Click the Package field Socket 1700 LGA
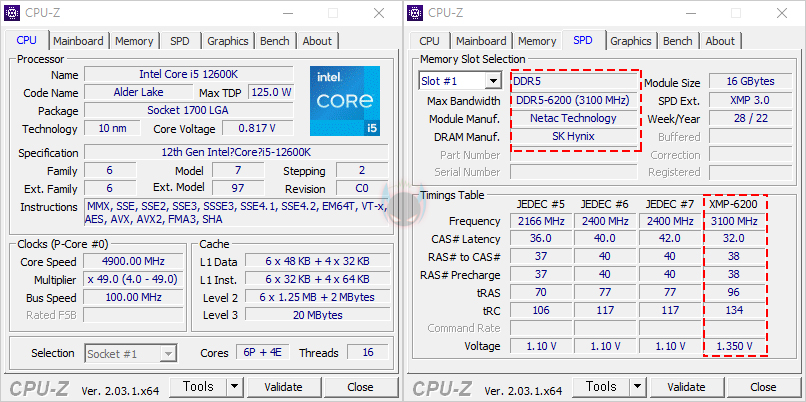The width and height of the screenshot is (806, 402). (x=189, y=110)
